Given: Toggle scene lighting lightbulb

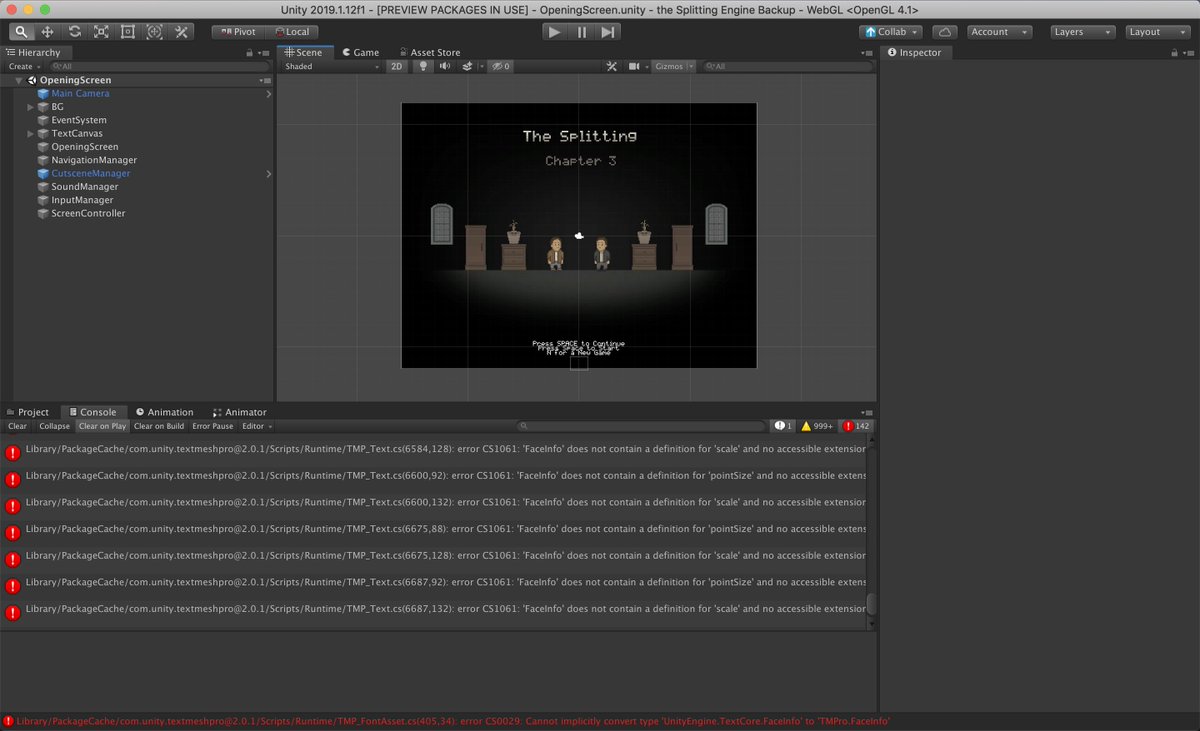Looking at the screenshot, I should click(422, 66).
